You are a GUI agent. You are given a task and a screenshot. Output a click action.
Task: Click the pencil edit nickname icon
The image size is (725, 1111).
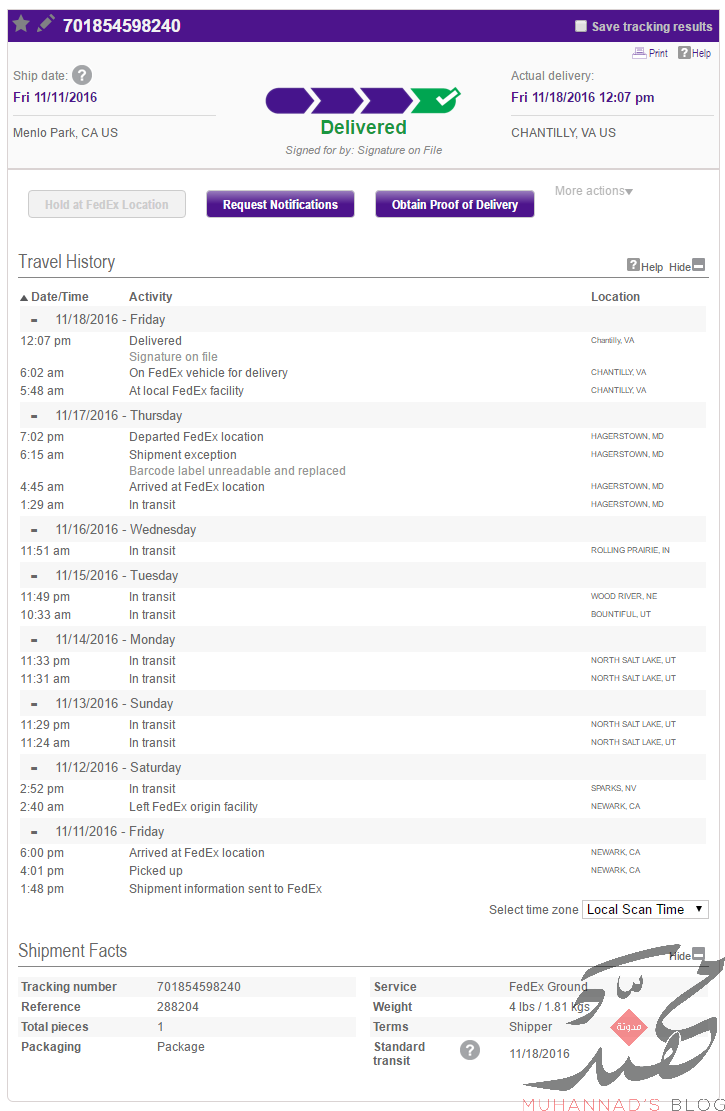(45, 24)
